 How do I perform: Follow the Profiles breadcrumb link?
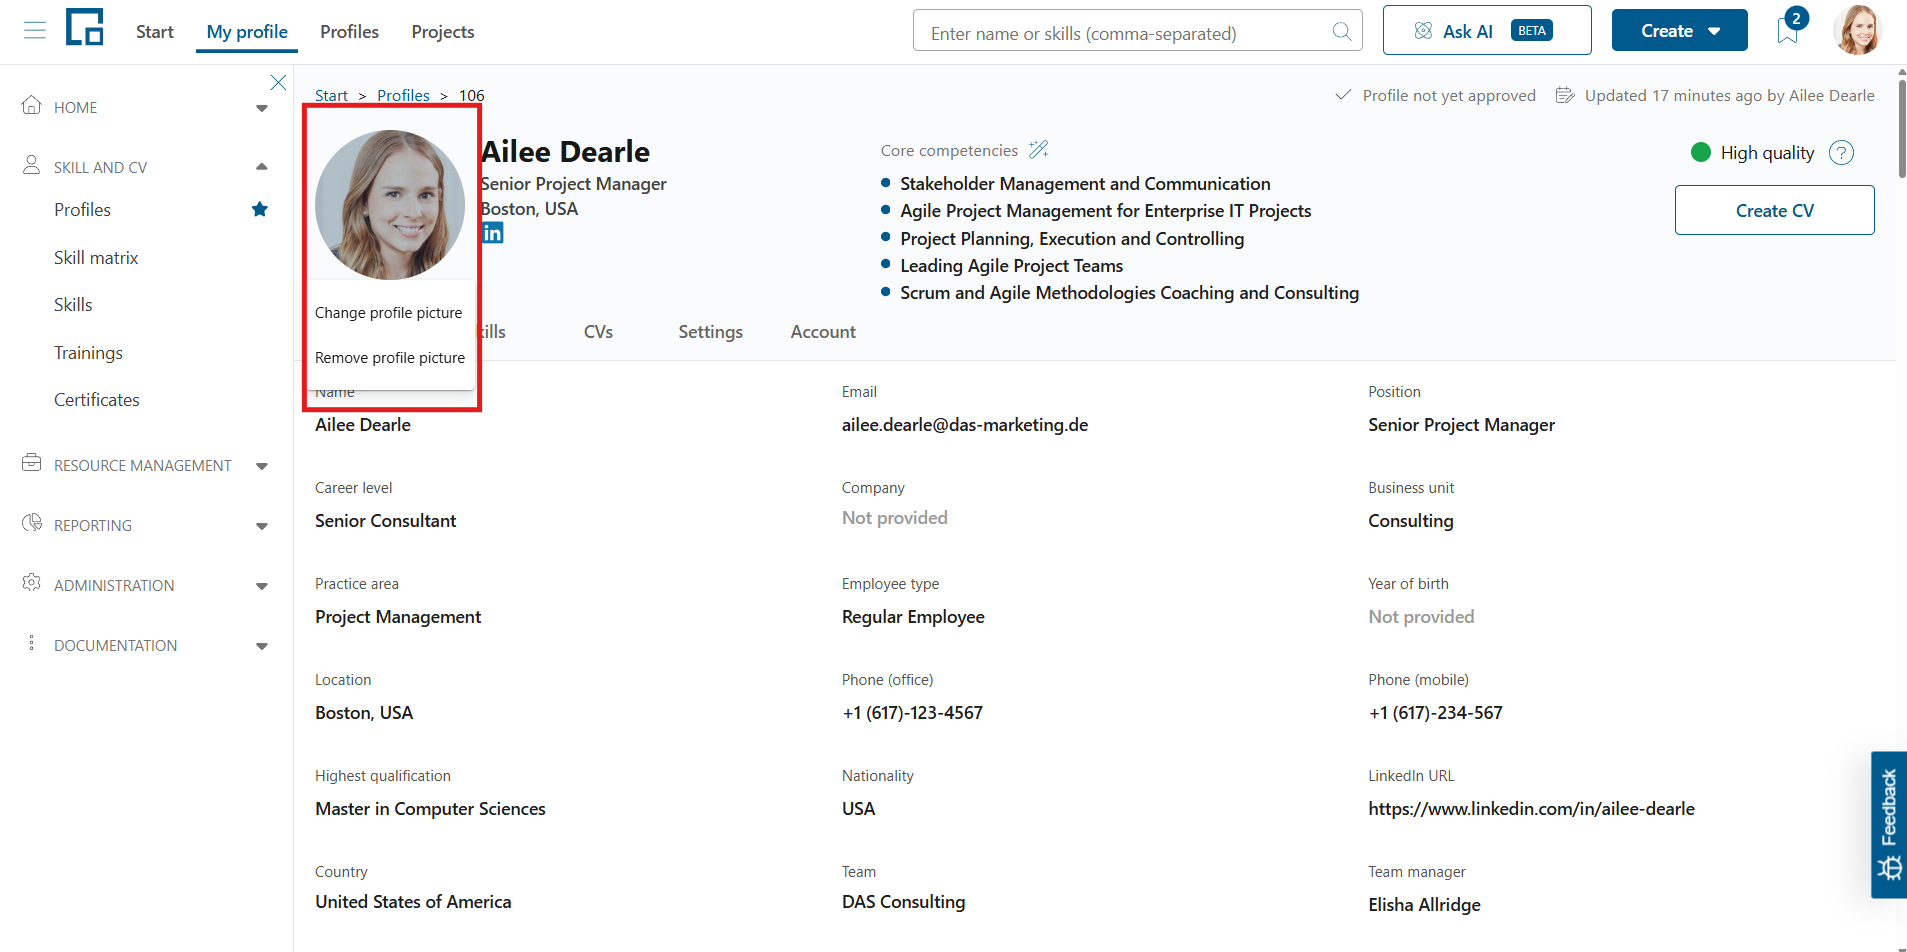(x=403, y=95)
